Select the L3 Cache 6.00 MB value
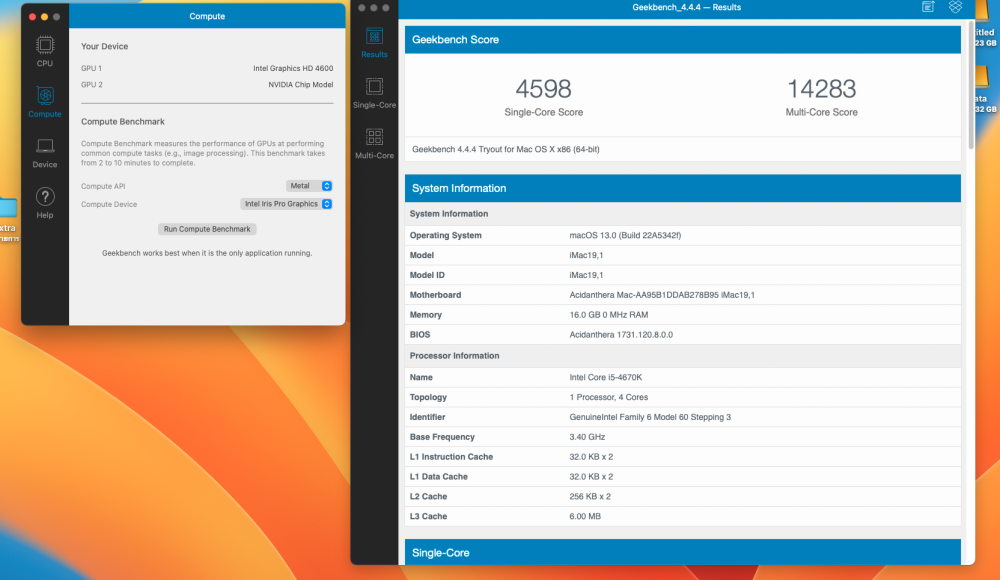The image size is (1000, 580). [x=585, y=516]
